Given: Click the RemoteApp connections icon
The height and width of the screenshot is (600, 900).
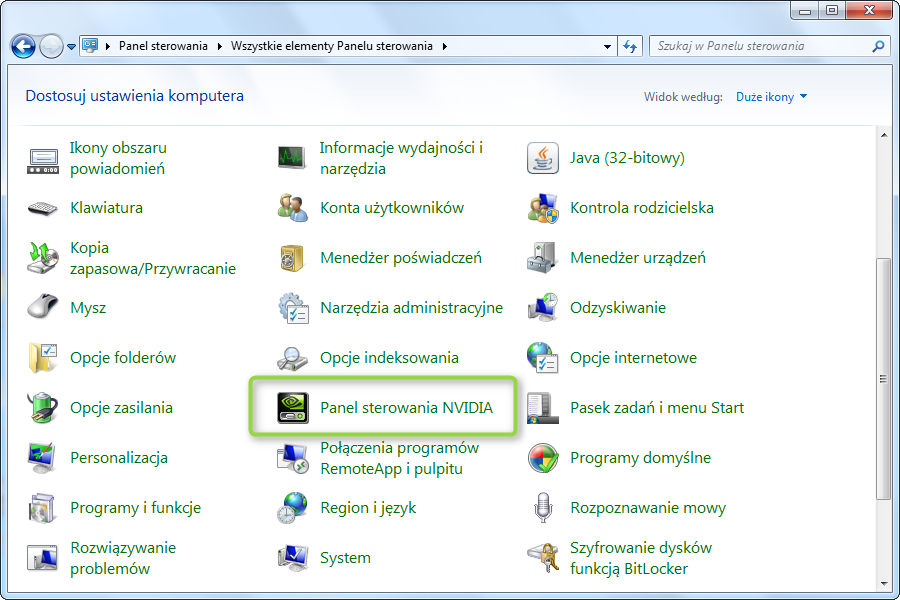Looking at the screenshot, I should (293, 458).
